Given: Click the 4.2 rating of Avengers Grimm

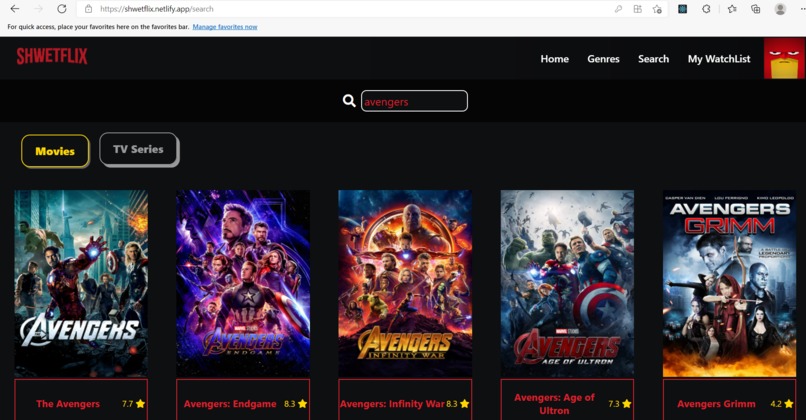Looking at the screenshot, I should (776, 404).
